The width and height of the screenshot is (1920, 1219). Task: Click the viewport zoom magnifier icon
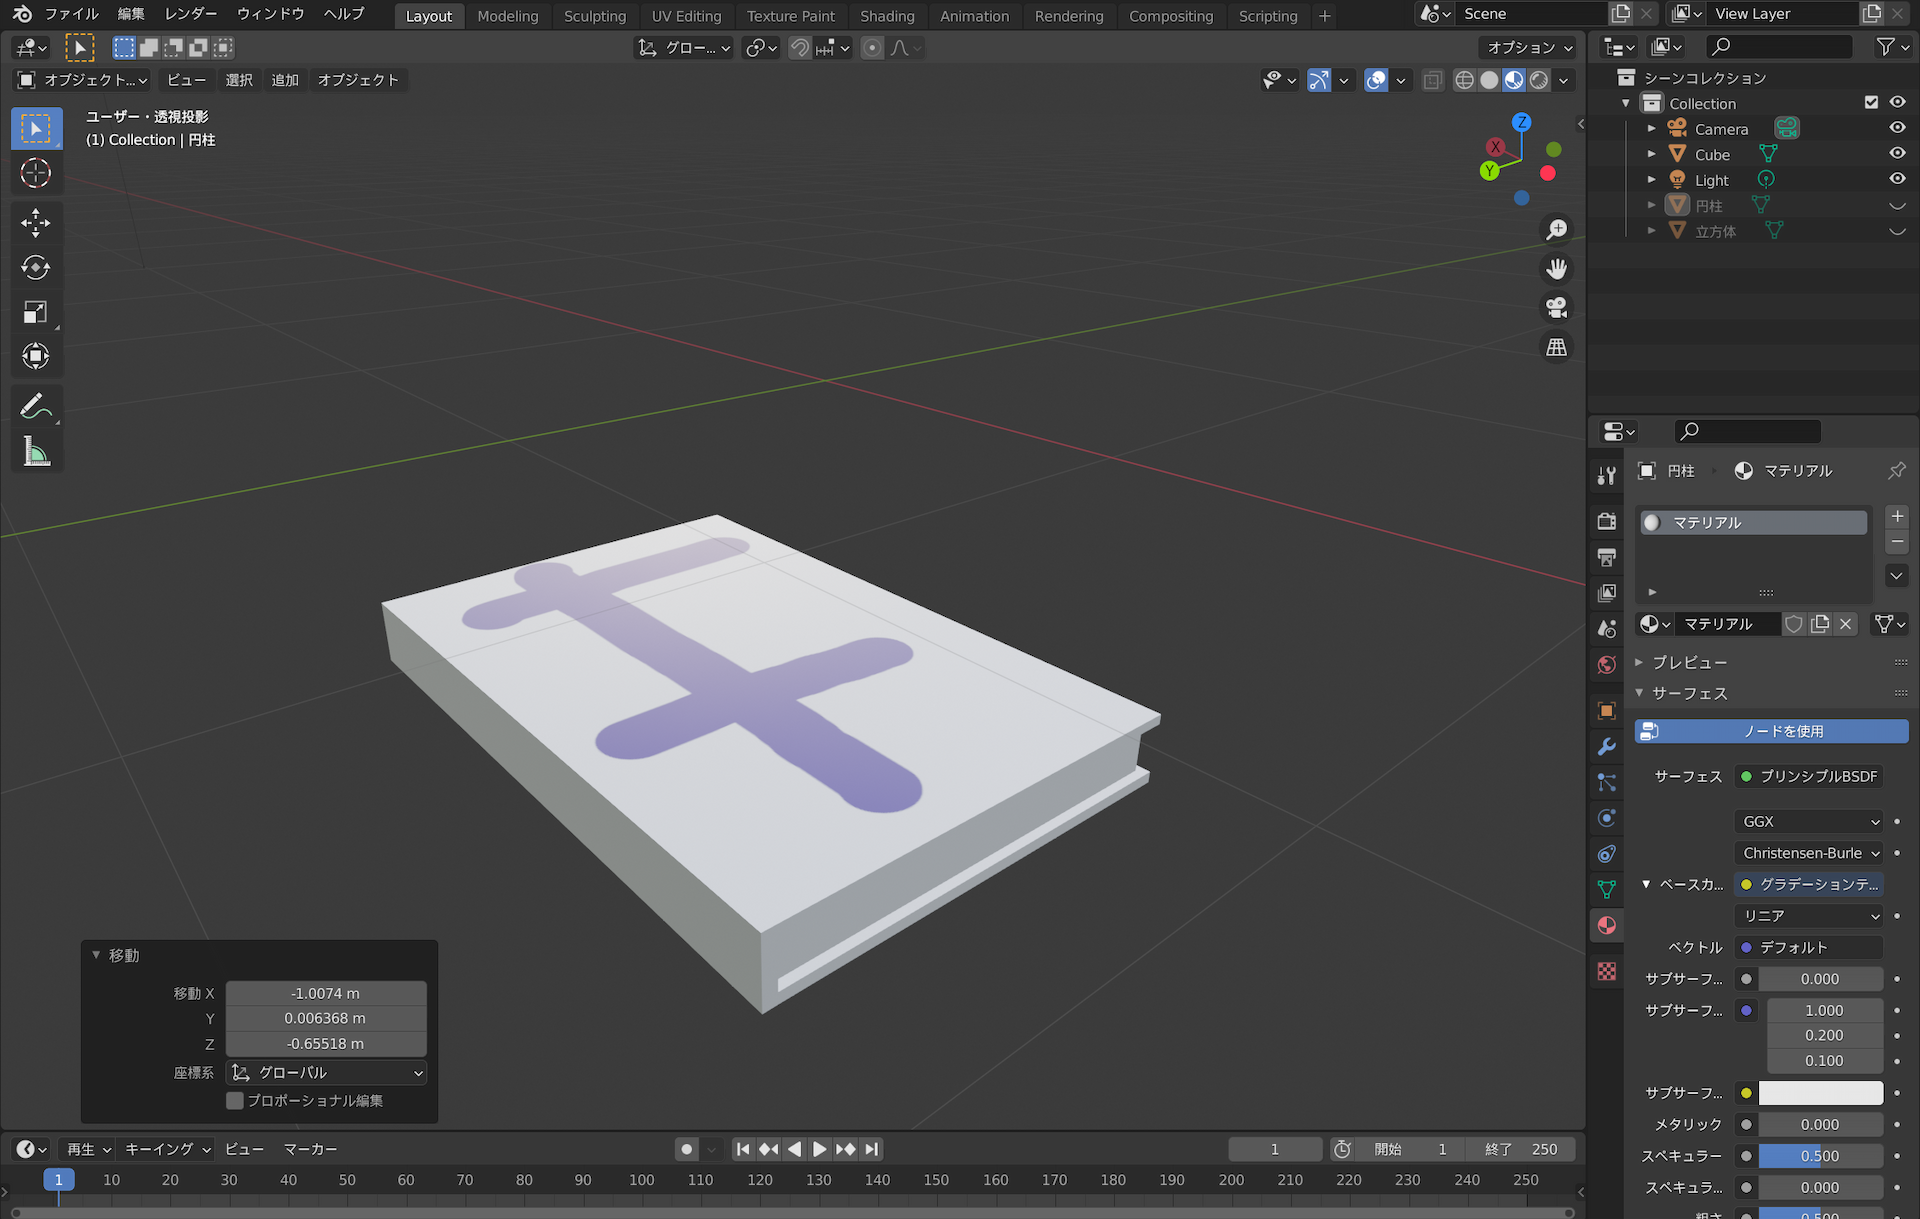click(1557, 230)
